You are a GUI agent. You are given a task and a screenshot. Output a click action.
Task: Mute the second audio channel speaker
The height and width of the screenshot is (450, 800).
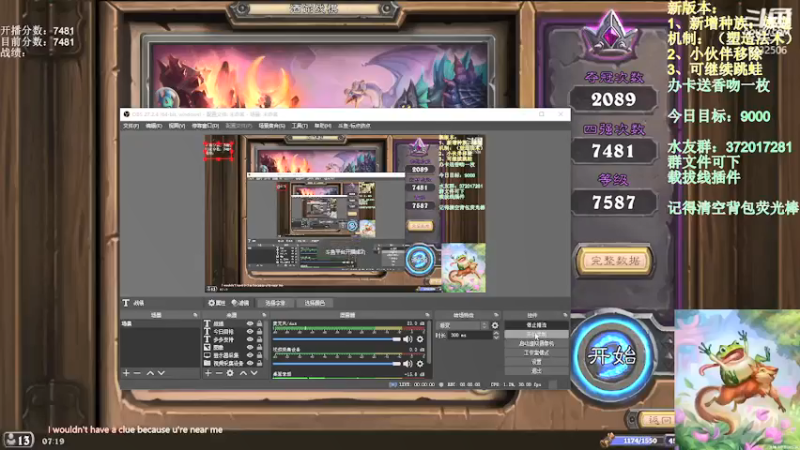(x=407, y=364)
